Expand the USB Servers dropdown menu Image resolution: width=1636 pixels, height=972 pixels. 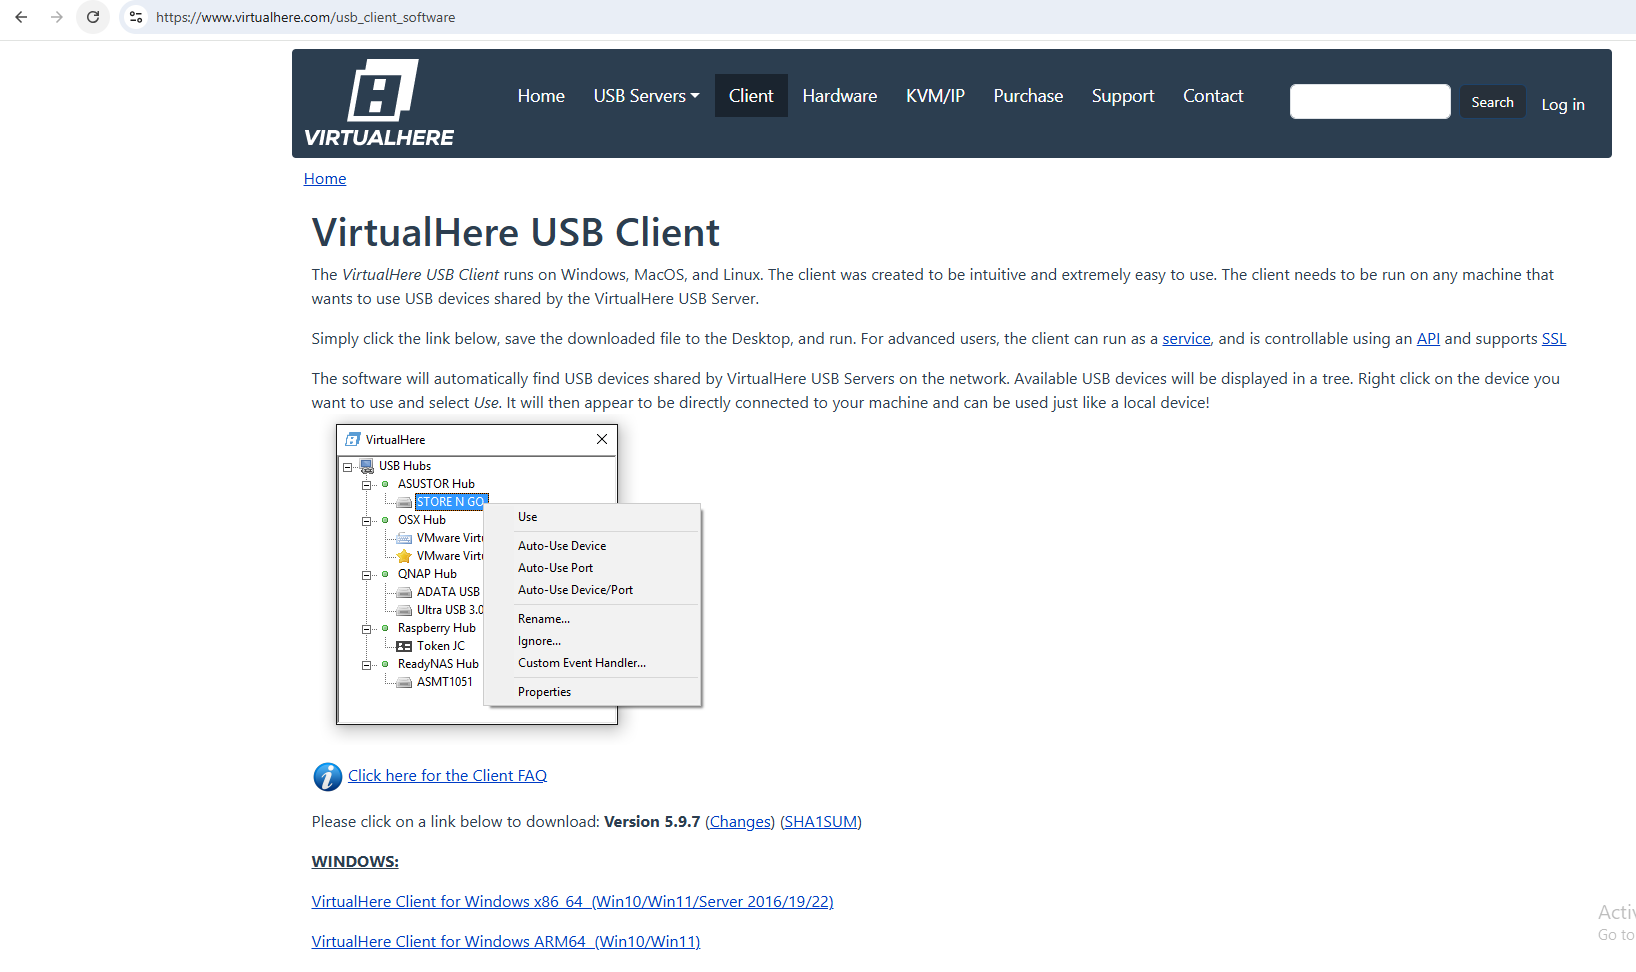click(x=646, y=96)
